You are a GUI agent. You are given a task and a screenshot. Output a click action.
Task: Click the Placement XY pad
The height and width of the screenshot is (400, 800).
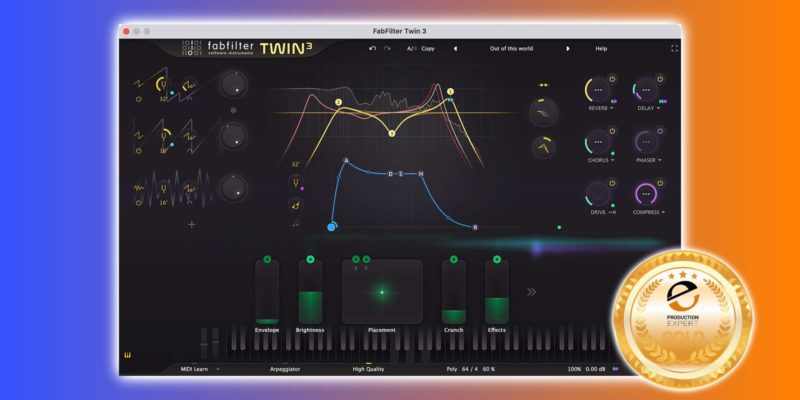382,292
